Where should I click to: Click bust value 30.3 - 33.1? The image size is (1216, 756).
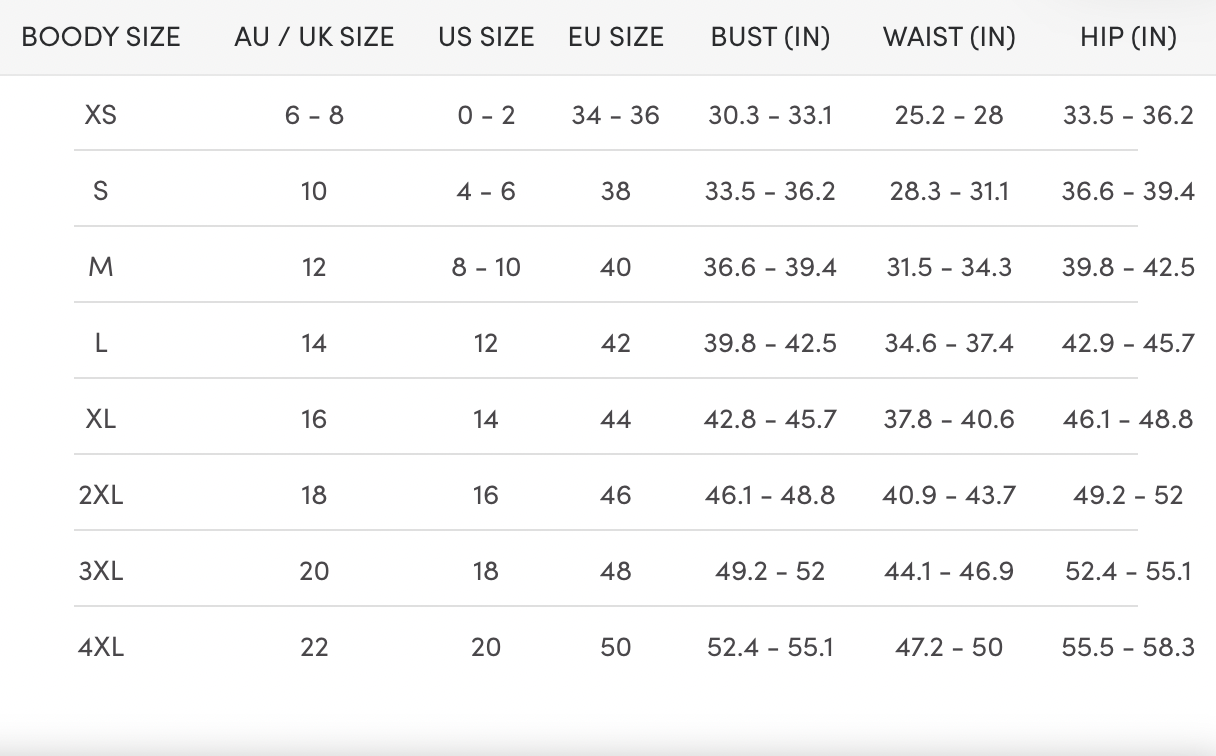[x=770, y=115]
